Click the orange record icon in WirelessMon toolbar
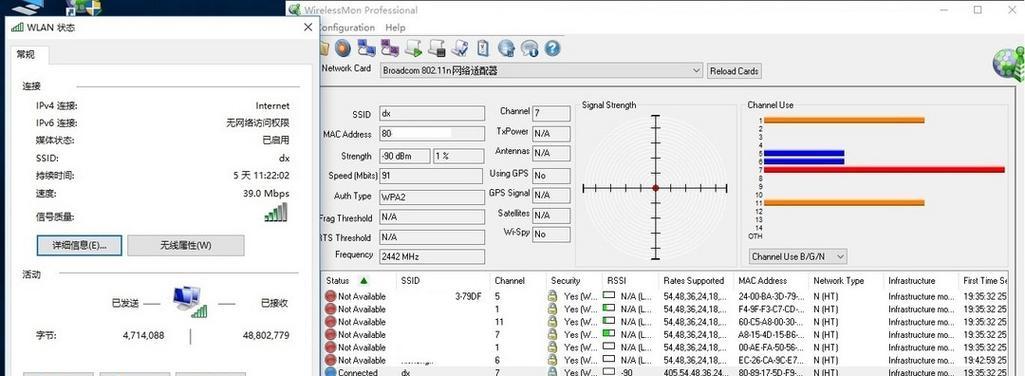 (343, 48)
